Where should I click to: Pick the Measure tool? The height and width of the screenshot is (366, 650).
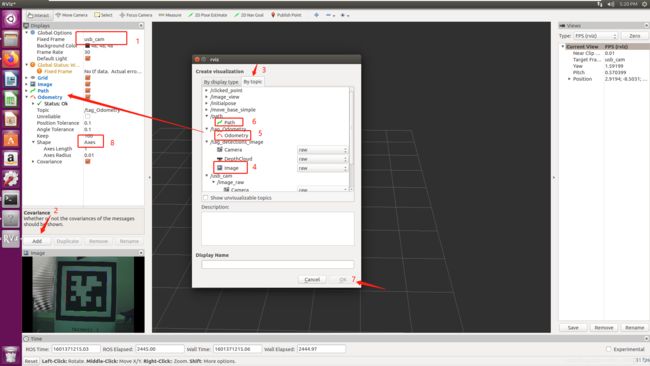[x=170, y=15]
